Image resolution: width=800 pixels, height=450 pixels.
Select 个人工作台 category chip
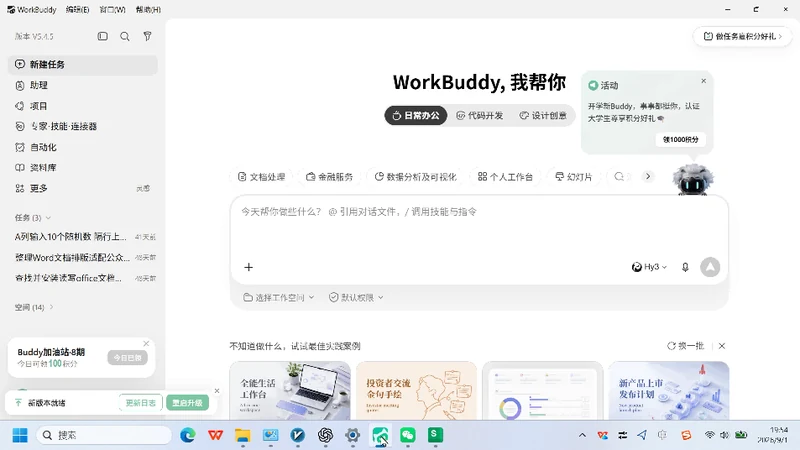coord(505,177)
